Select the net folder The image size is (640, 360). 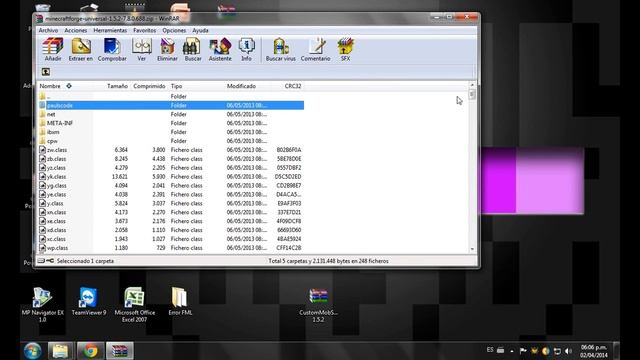(x=171, y=114)
